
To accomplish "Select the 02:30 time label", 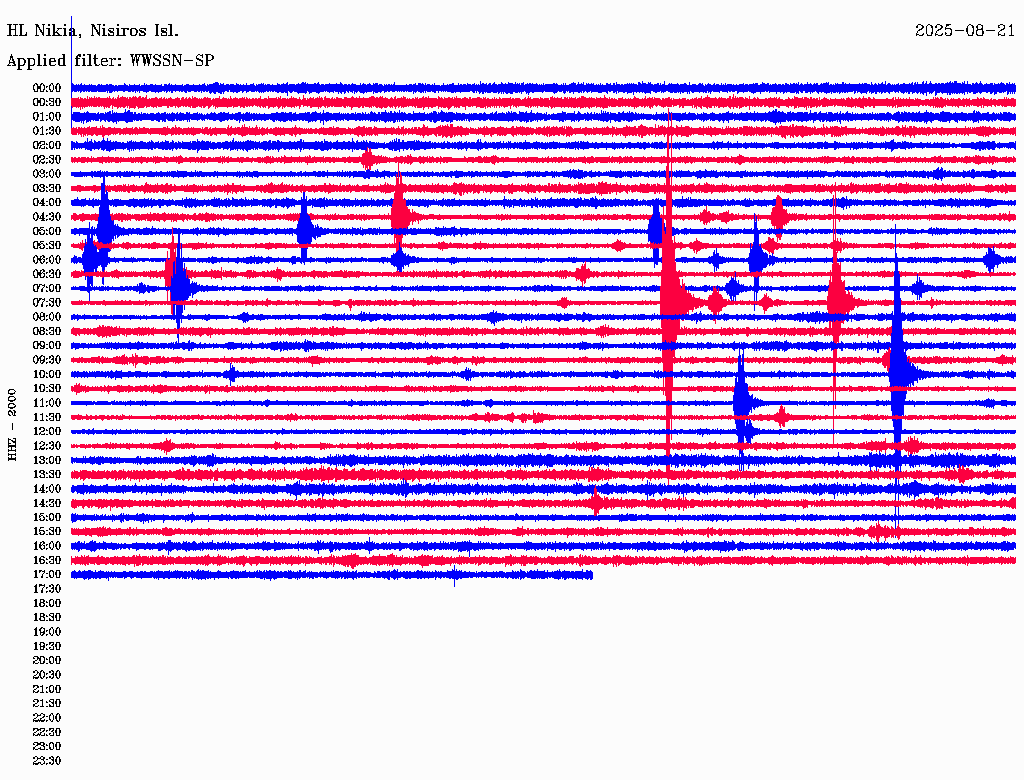I will 47,159.
